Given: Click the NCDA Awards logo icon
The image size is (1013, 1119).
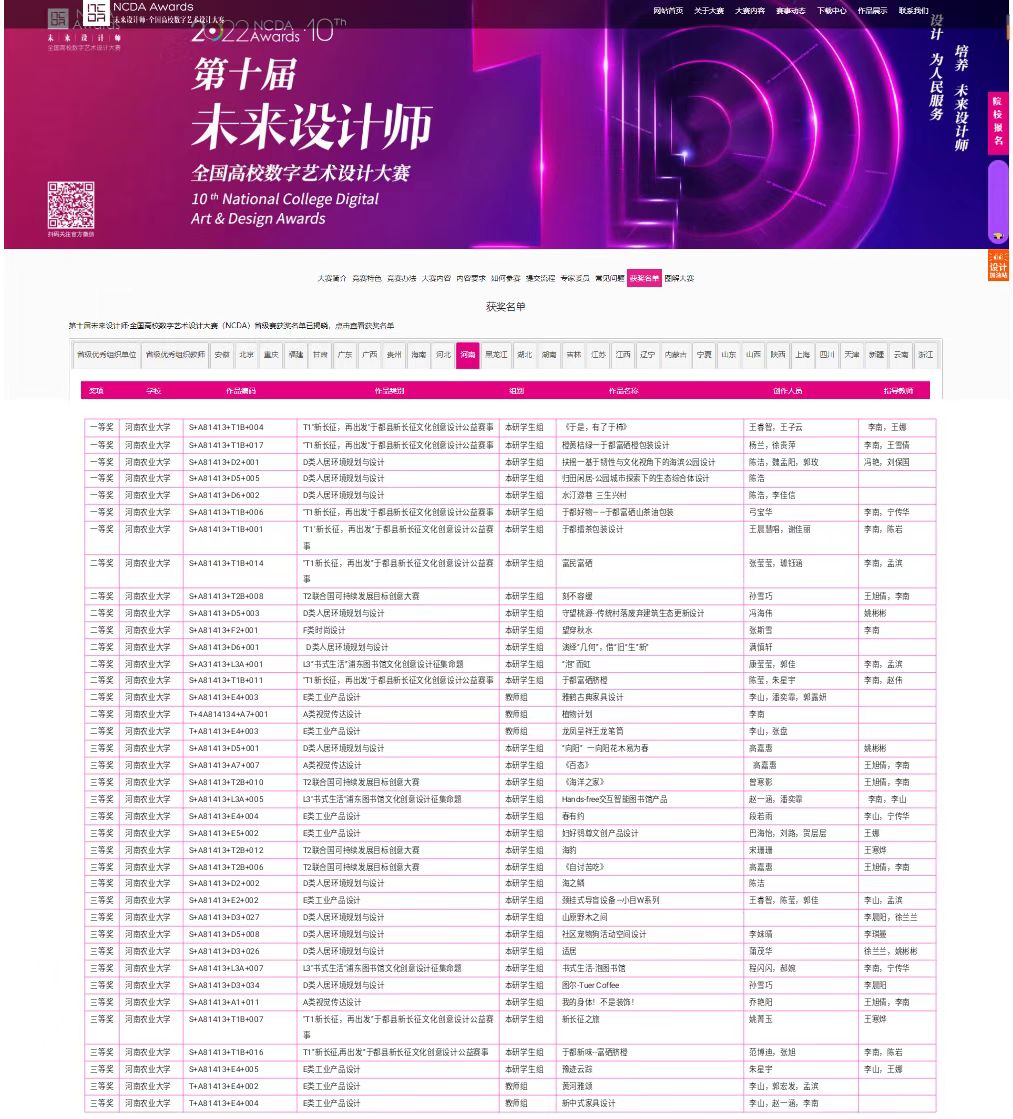Looking at the screenshot, I should click(94, 13).
